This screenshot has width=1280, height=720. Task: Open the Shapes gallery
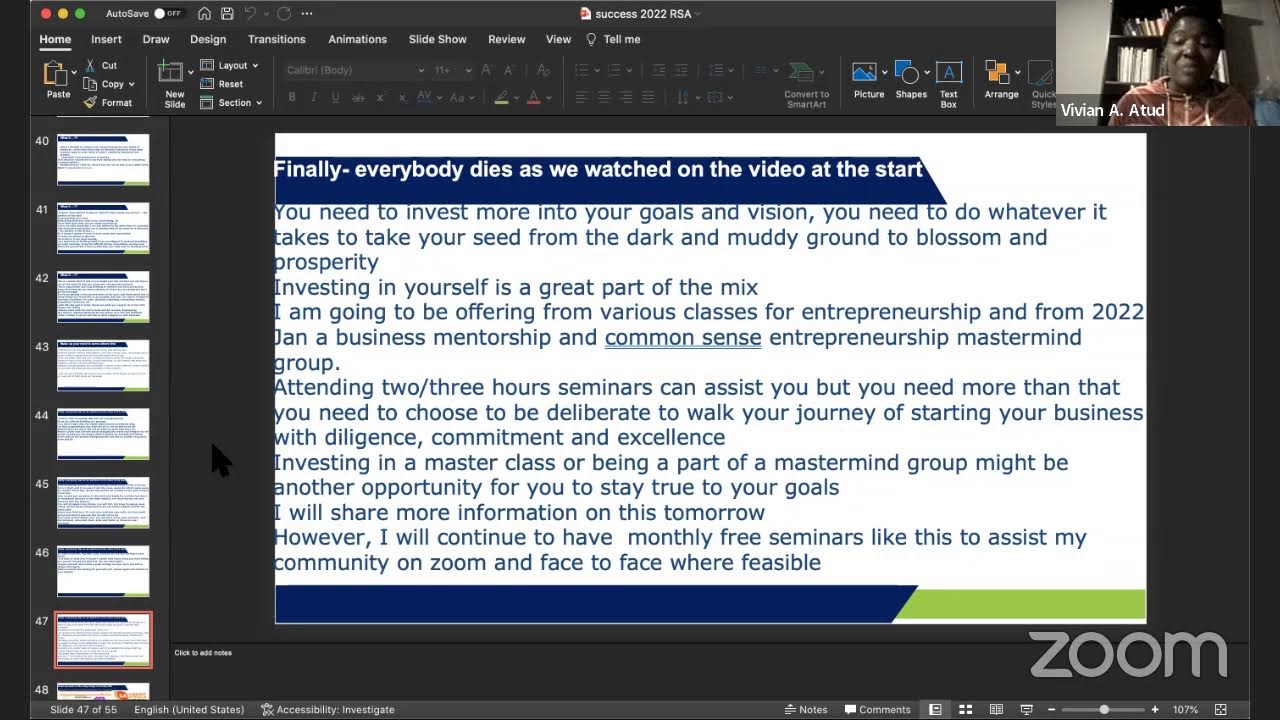click(x=910, y=74)
